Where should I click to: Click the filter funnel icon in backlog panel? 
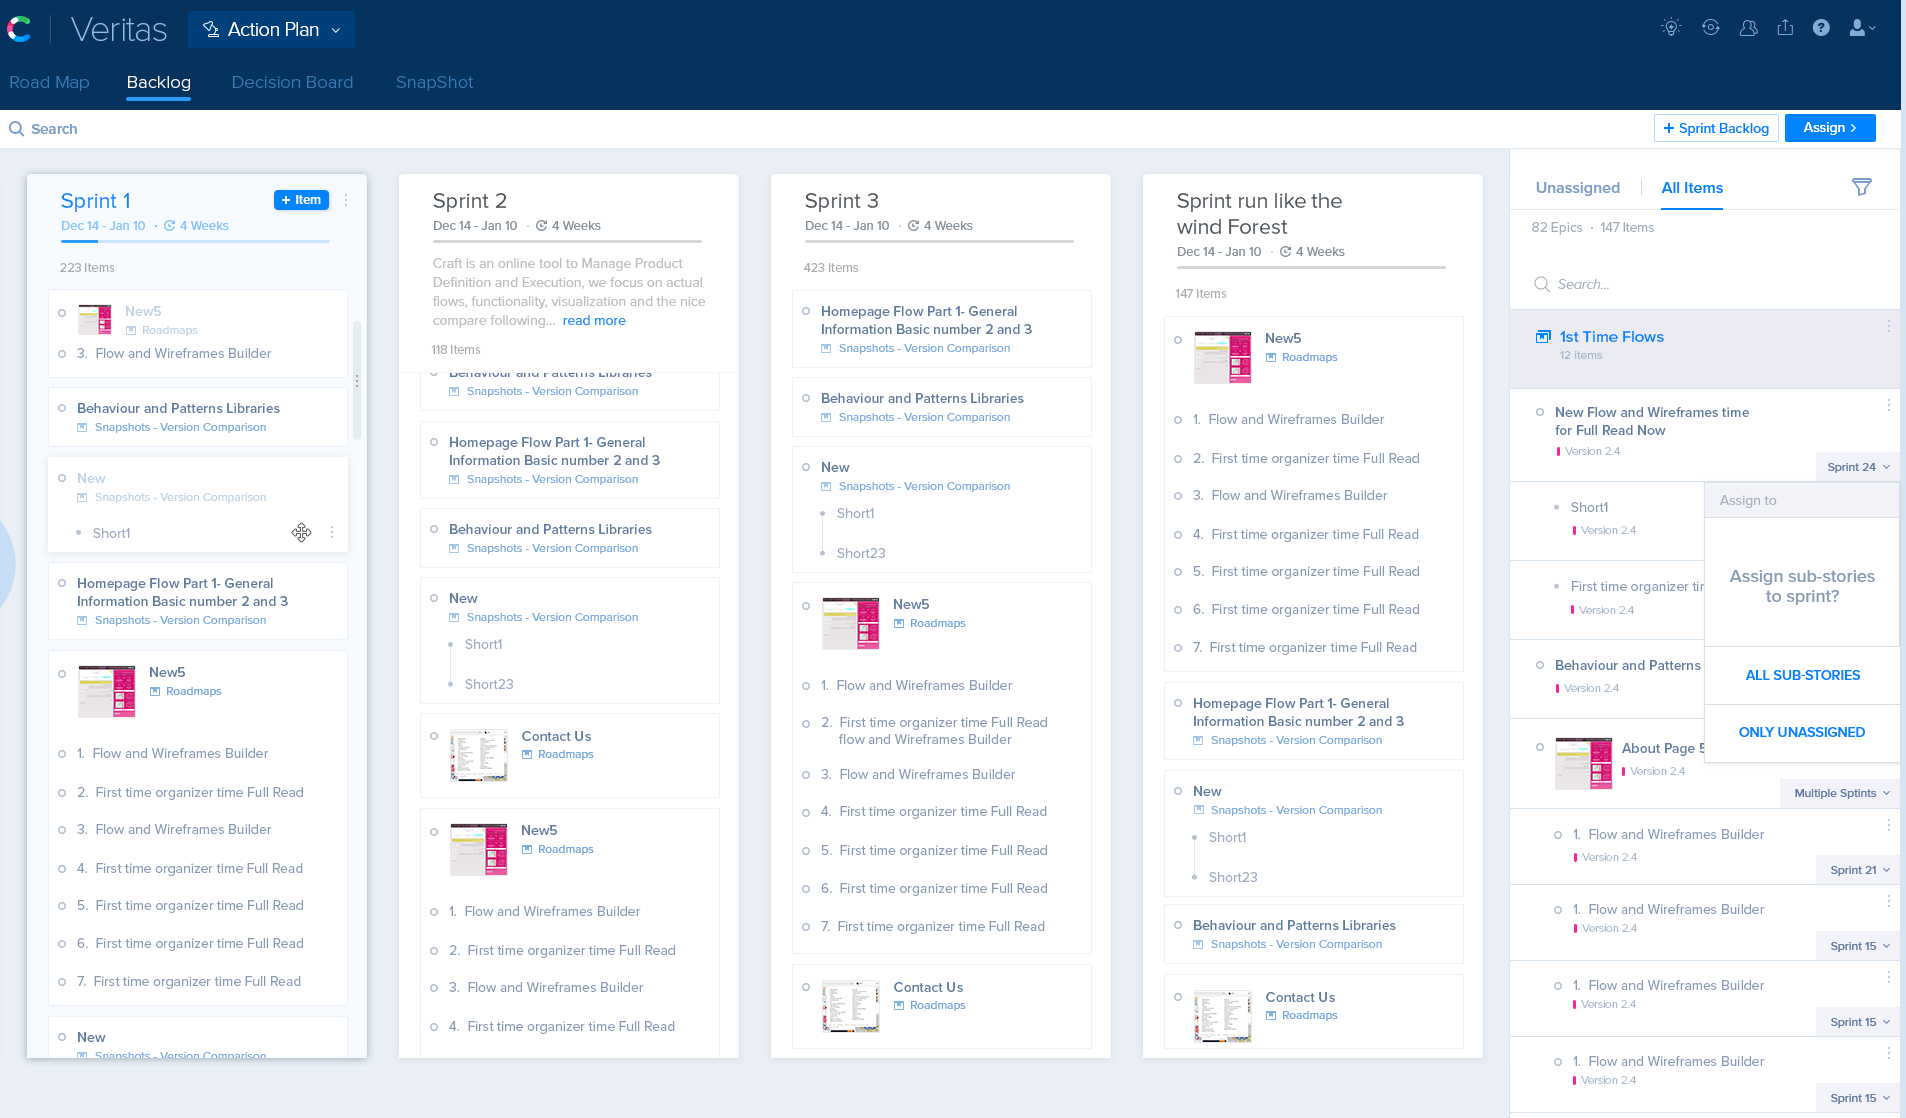tap(1861, 187)
